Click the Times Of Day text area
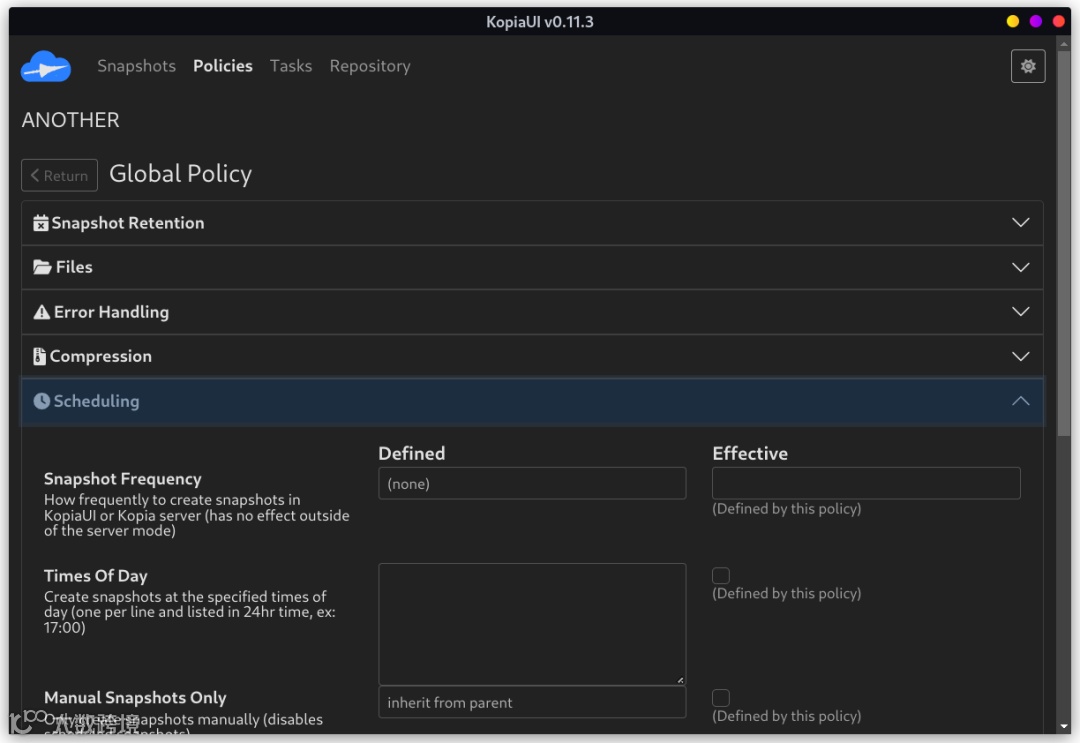1080x743 pixels. click(x=532, y=624)
